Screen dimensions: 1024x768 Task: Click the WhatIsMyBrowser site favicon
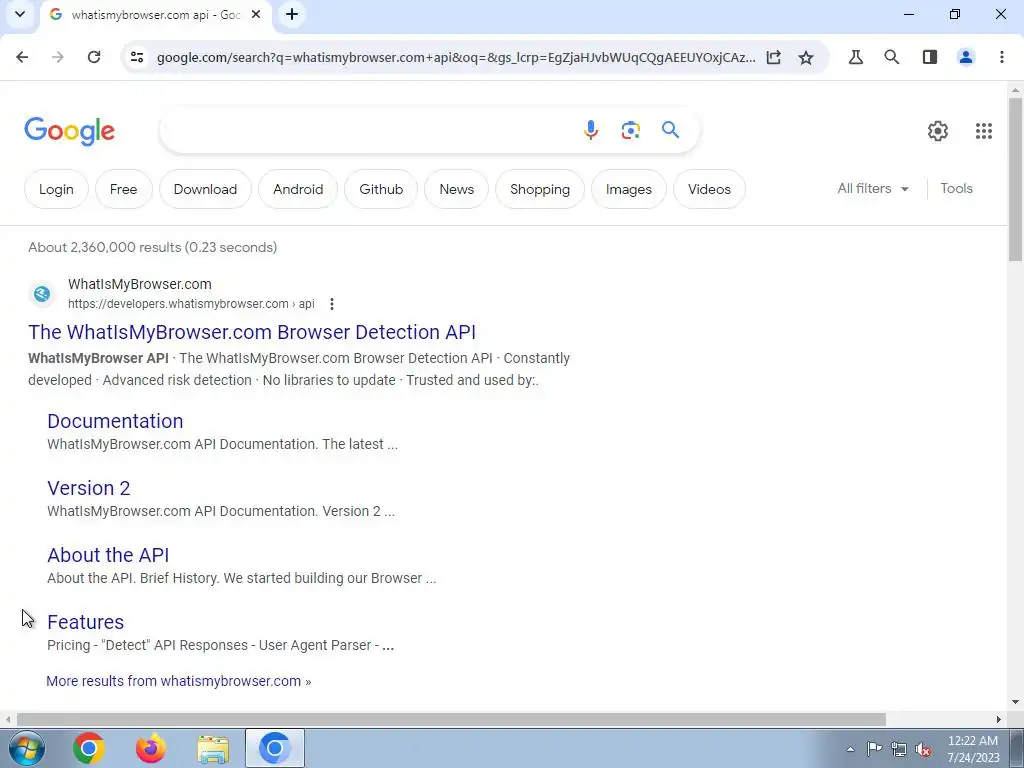[x=42, y=294]
